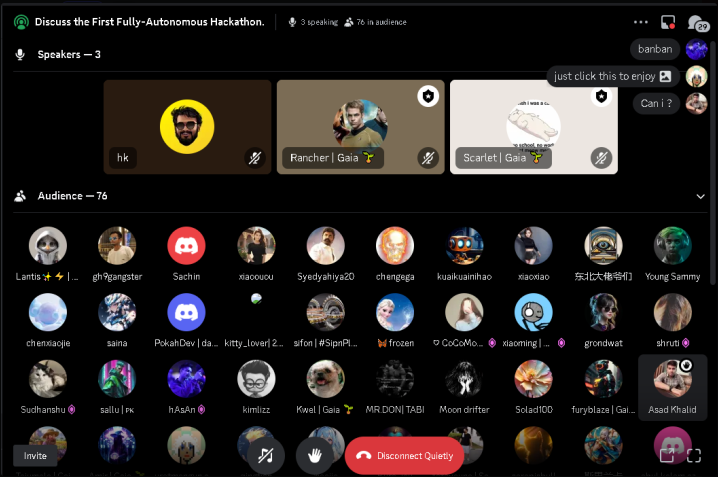718x477 pixels.
Task: Open the stage chat with 29 badge
Action: pos(697,23)
